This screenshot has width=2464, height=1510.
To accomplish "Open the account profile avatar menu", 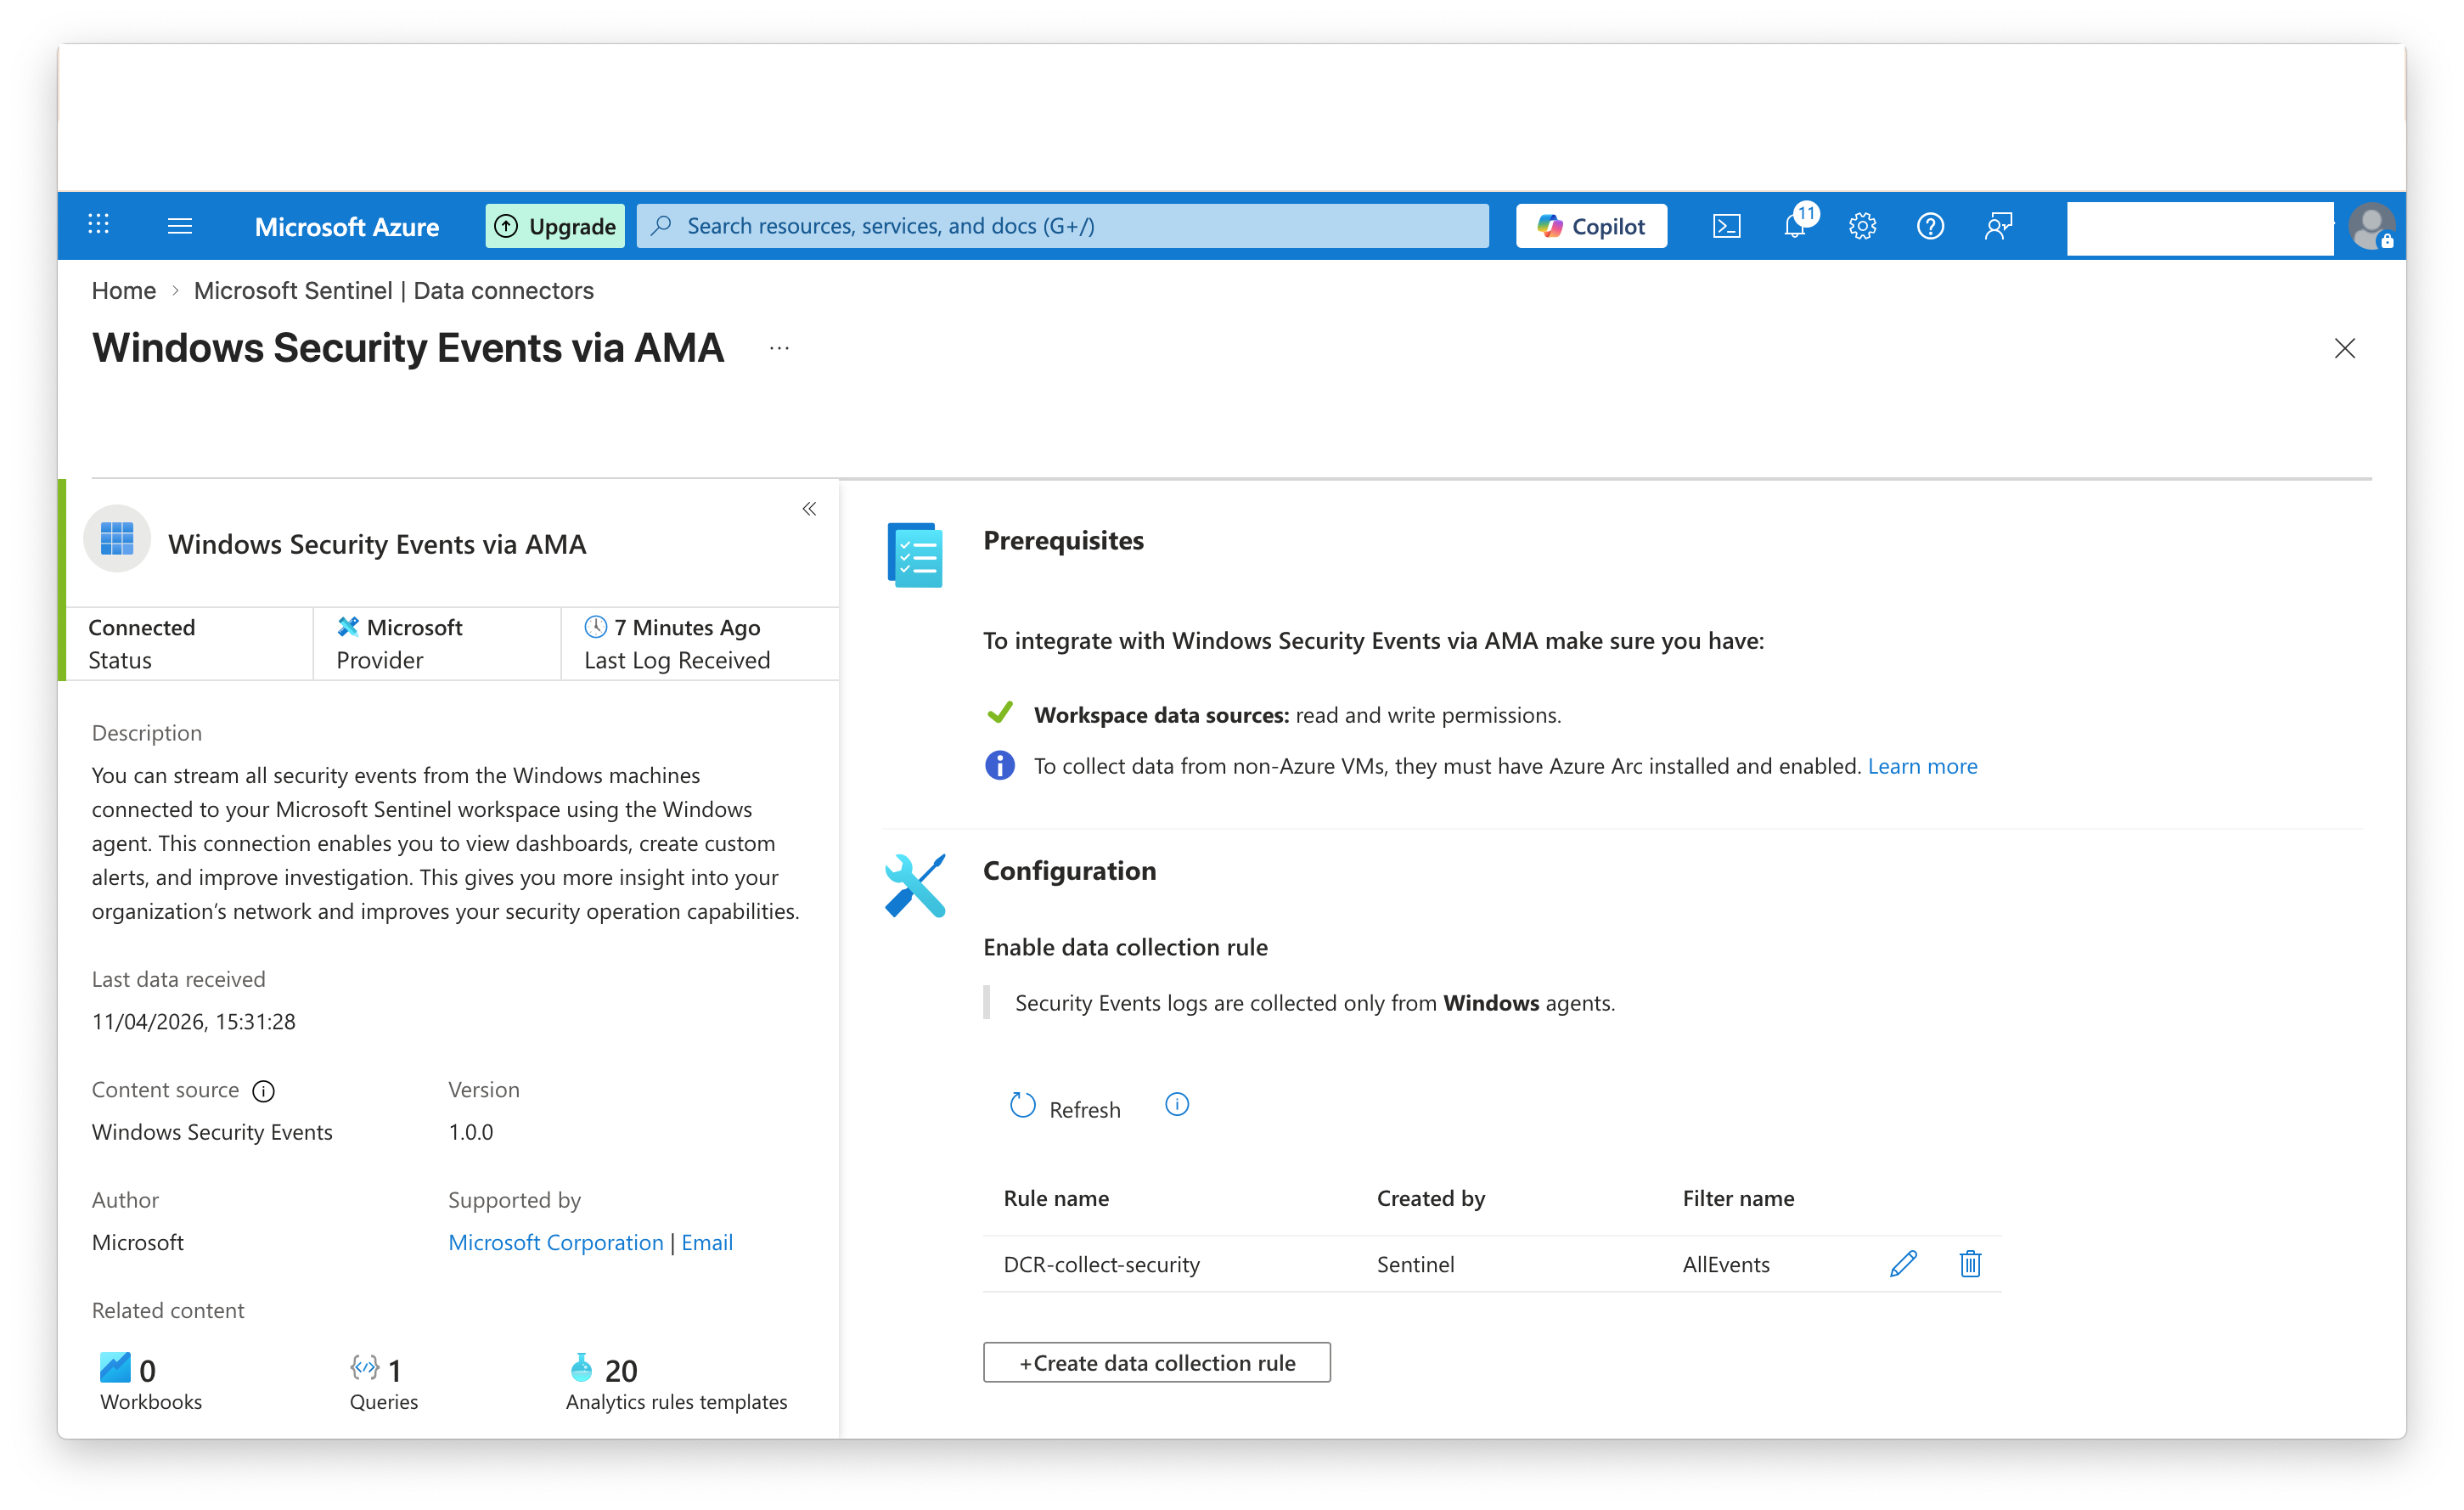I will click(x=2371, y=226).
